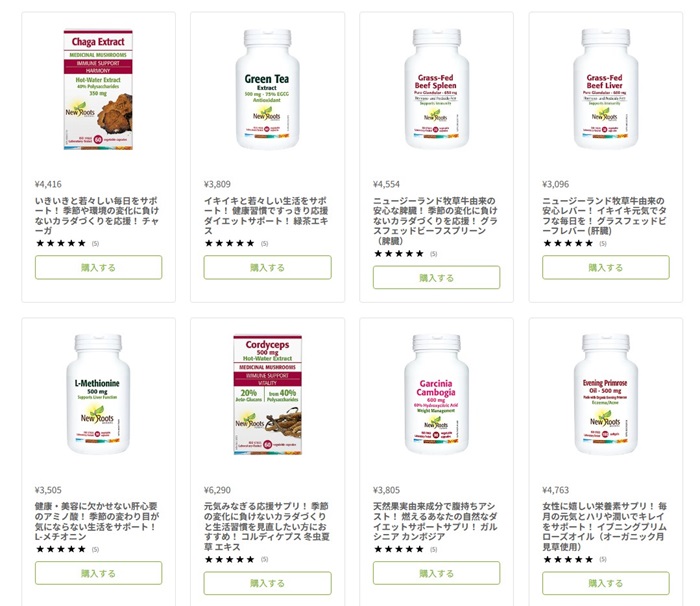
Task: Open the Green Tea Extract bottle image
Action: pos(267,90)
